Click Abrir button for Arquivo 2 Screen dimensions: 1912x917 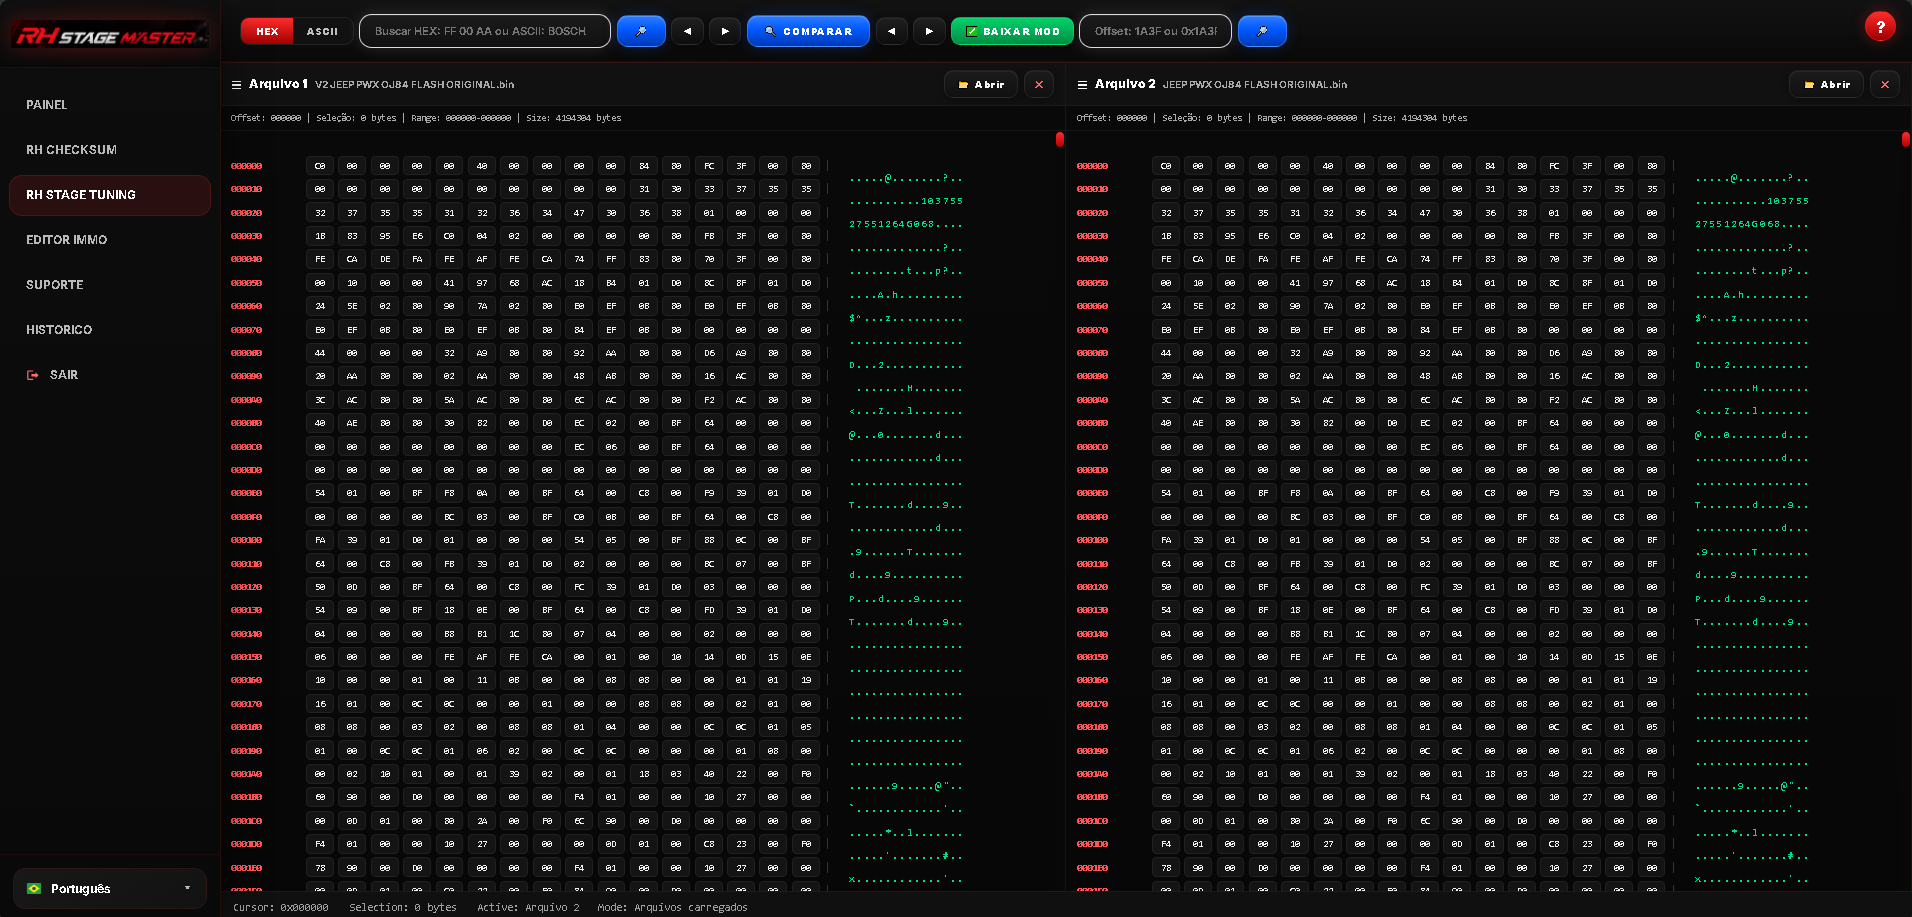click(x=1826, y=85)
